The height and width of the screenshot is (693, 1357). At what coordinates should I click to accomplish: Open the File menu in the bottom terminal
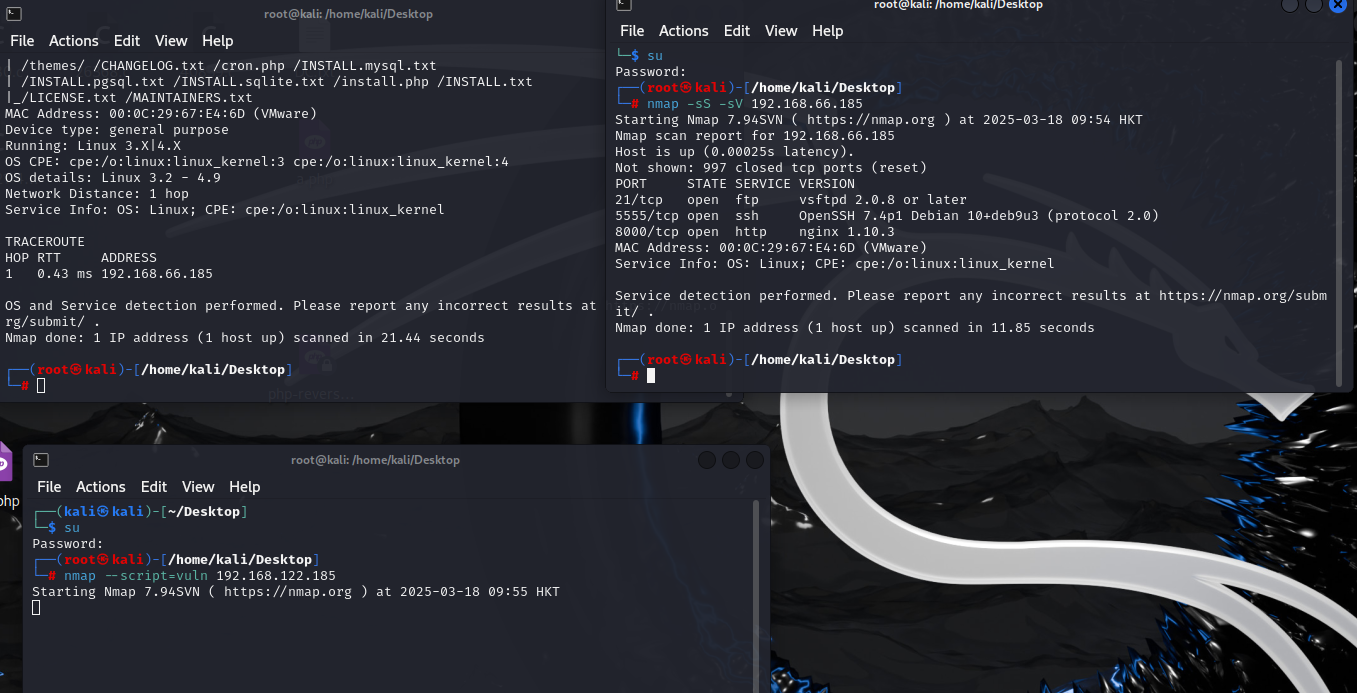click(x=49, y=487)
